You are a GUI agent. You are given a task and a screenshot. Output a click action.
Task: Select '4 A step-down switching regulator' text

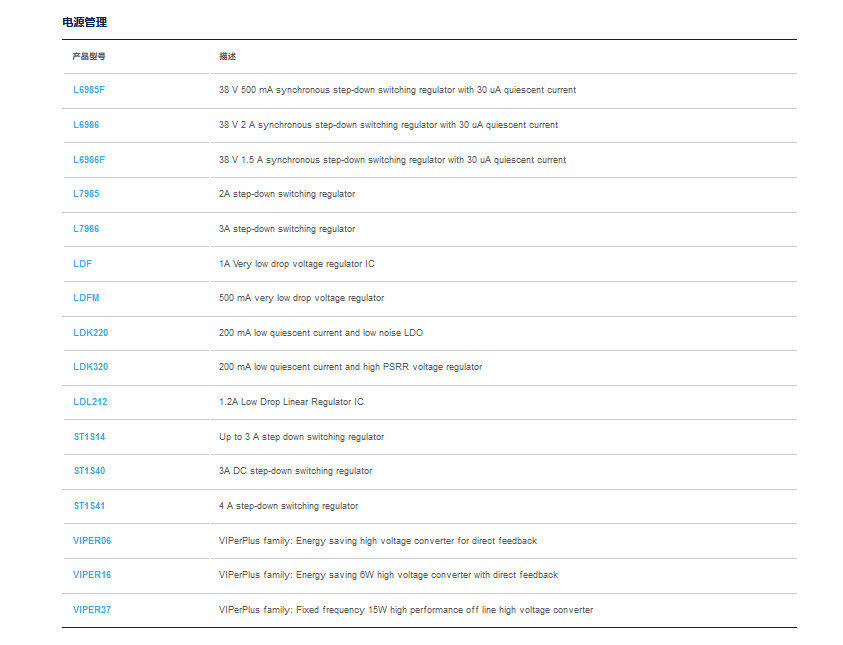coord(289,506)
